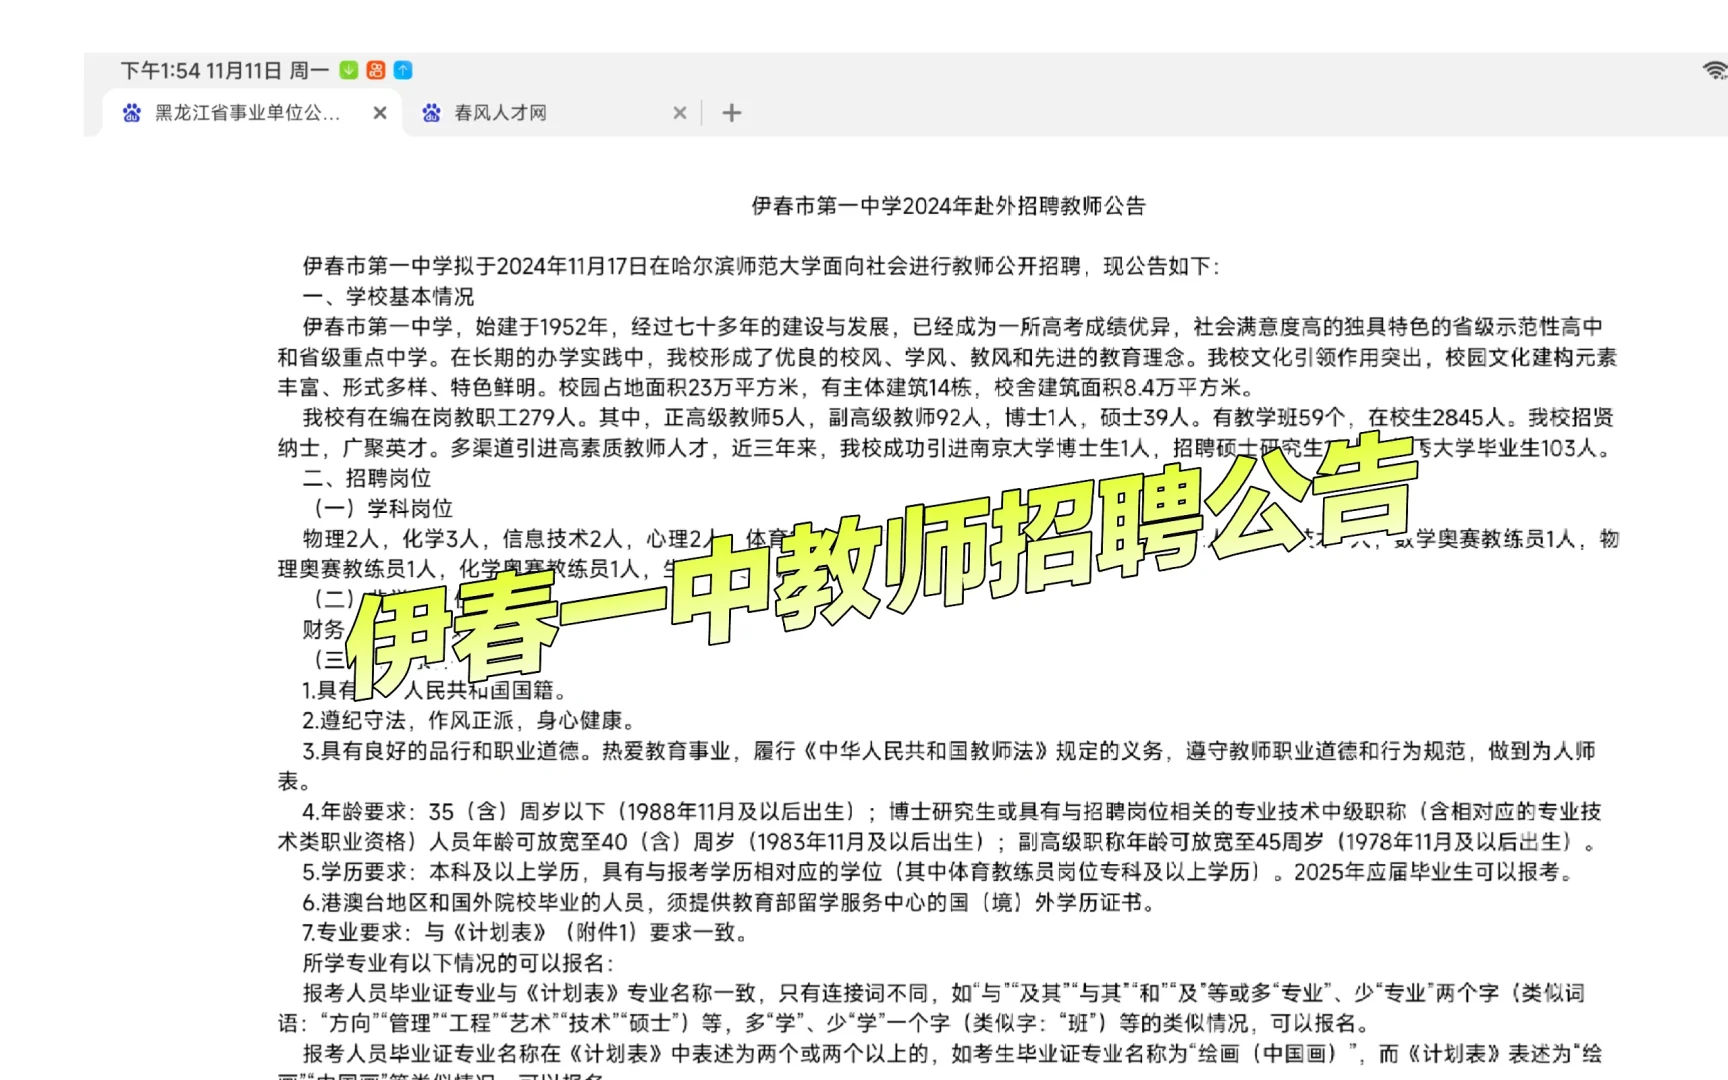
Task: Click the title 伊春市第一中学2024年赴外招聘教师公告
Action: pos(948,206)
